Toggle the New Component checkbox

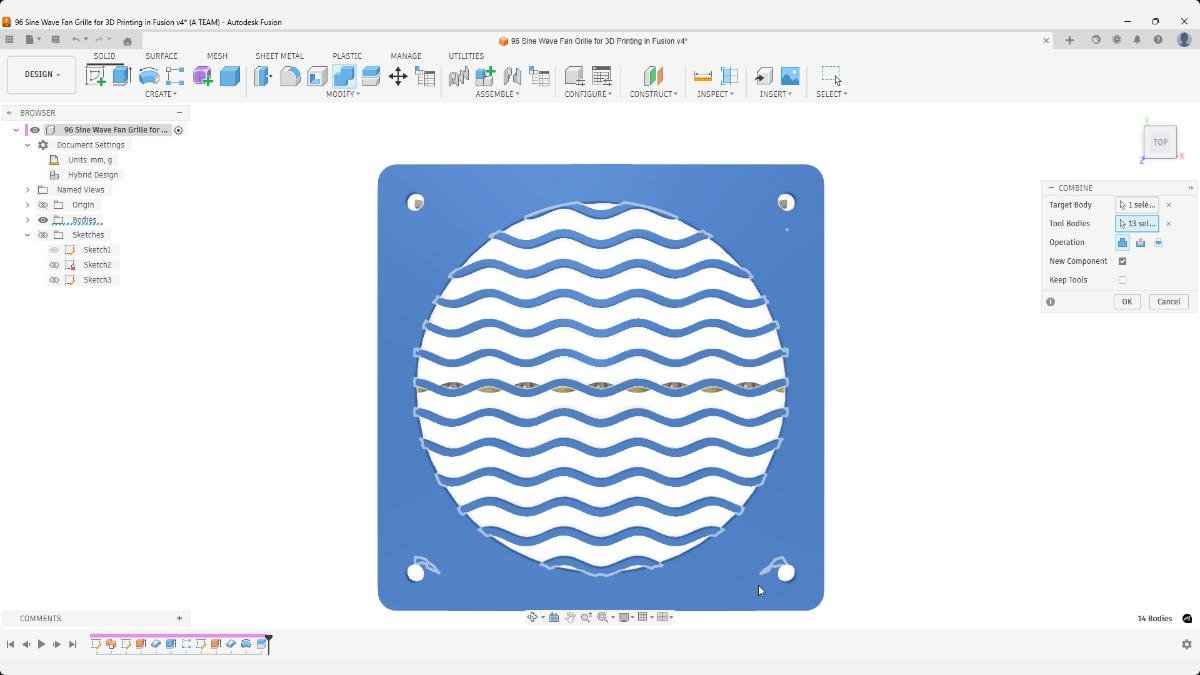point(1122,261)
